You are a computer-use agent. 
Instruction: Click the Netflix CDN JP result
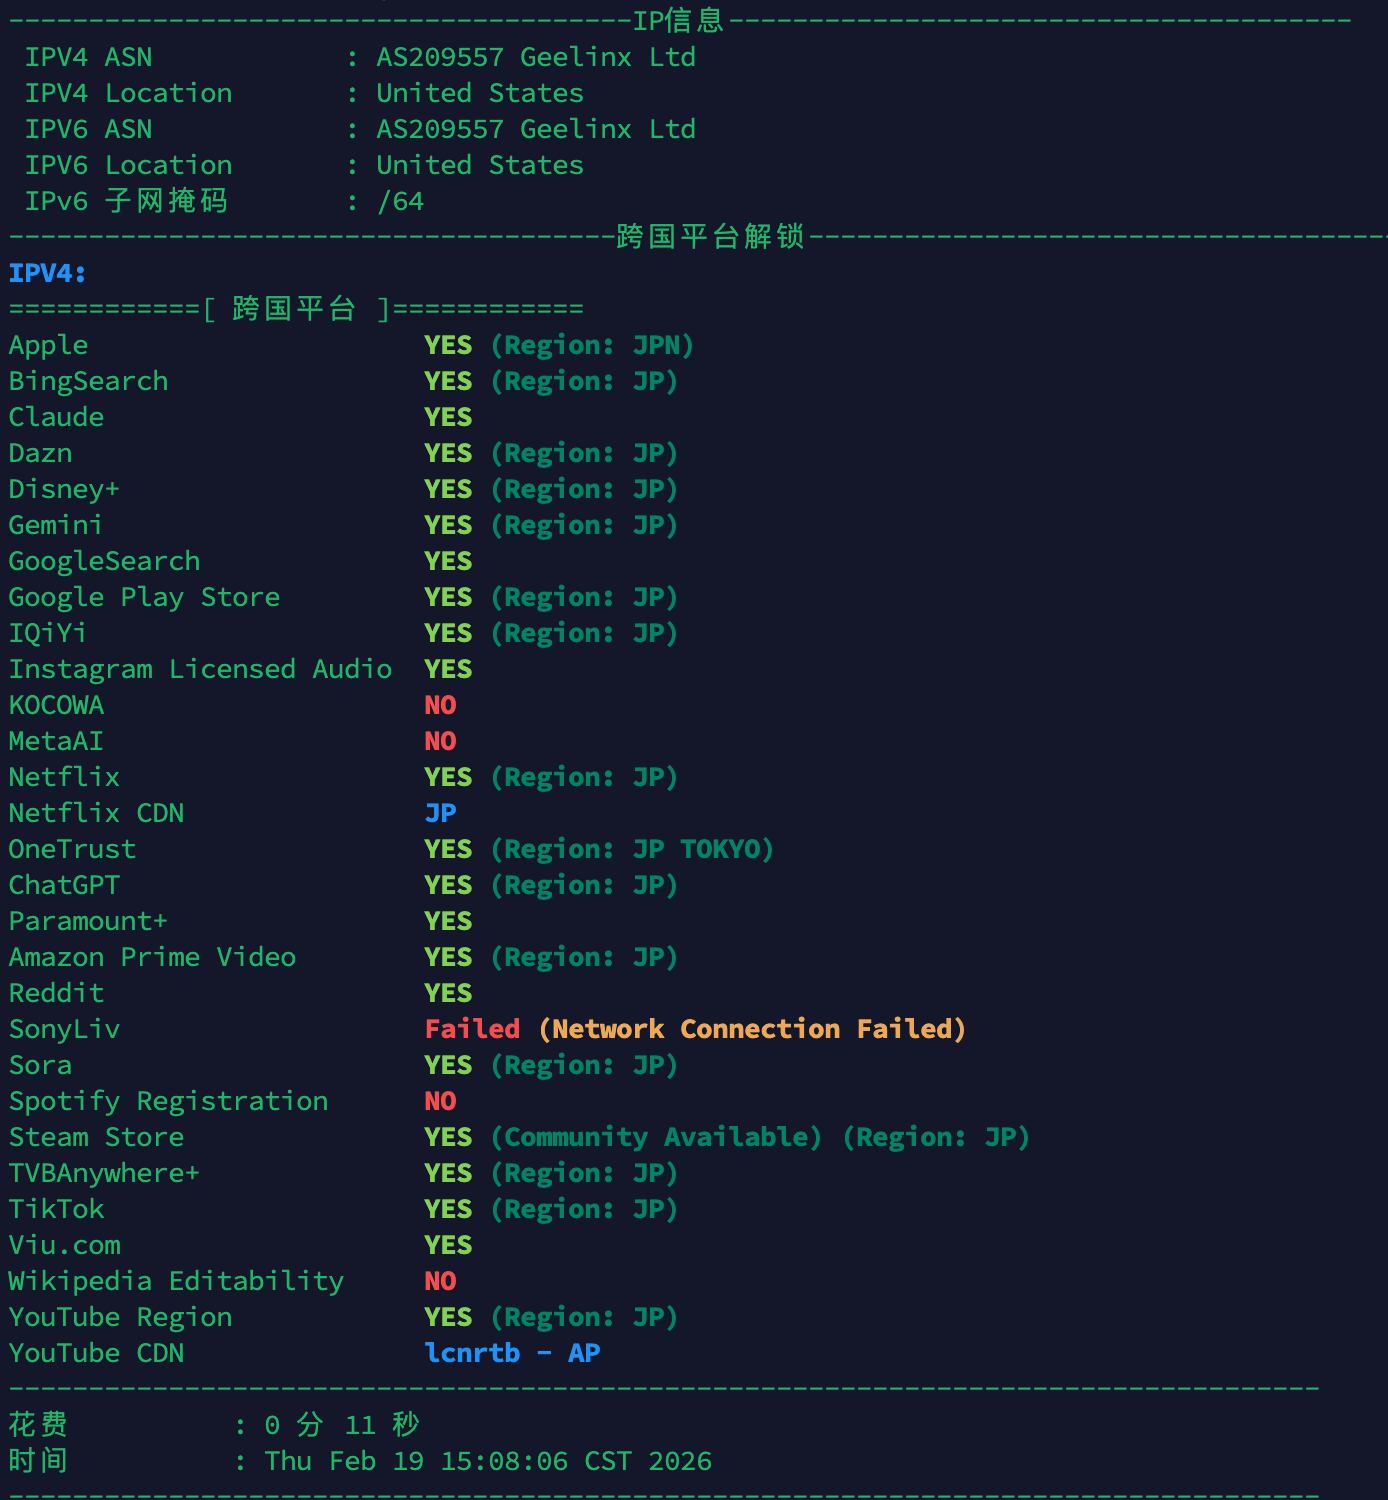point(440,813)
